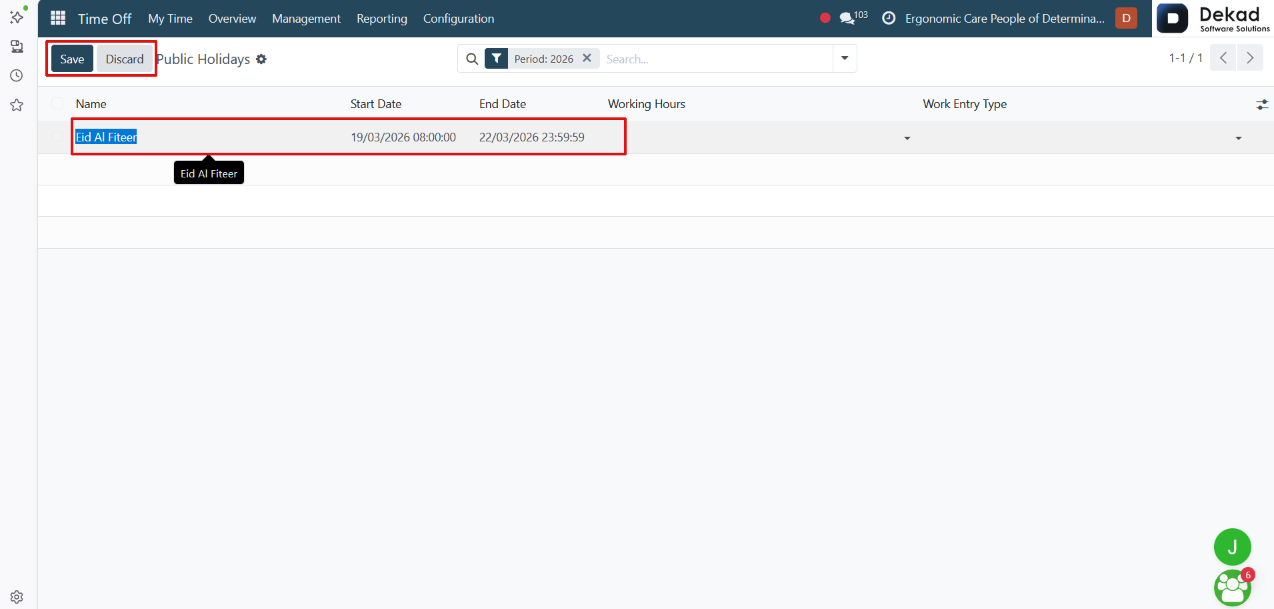The image size is (1274, 609).
Task: Expand the search options dropdown toggle
Action: coord(845,59)
